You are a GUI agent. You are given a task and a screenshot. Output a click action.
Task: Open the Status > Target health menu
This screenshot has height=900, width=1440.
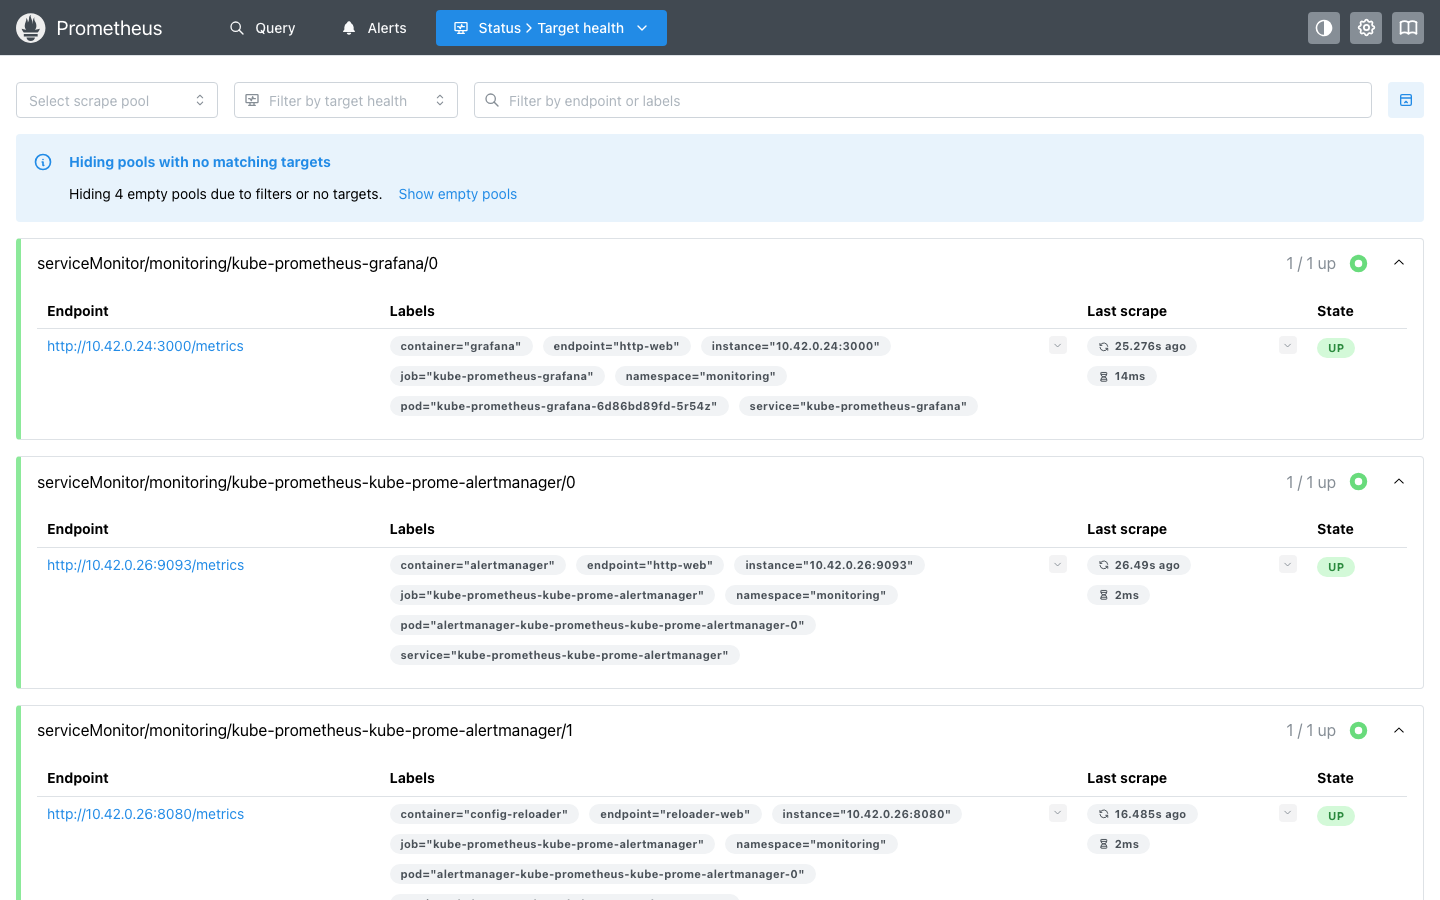551,28
